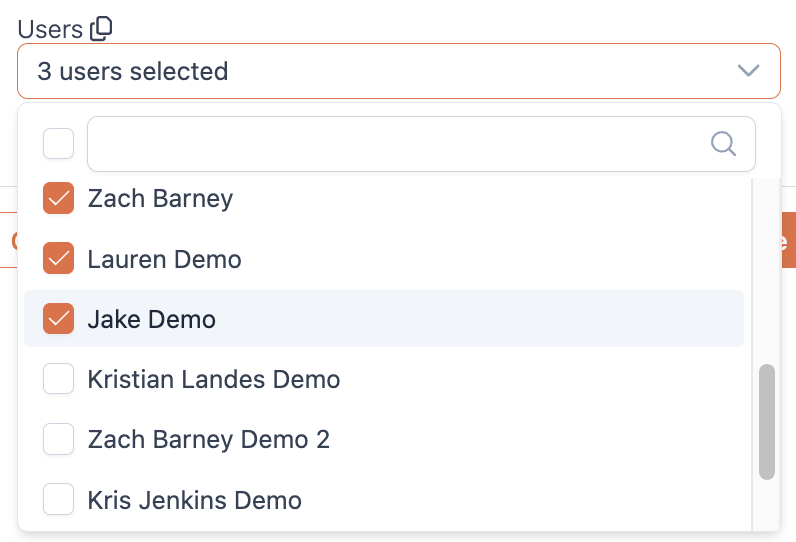Click the Jake Demo option label
This screenshot has width=796, height=542.
pyautogui.click(x=152, y=320)
